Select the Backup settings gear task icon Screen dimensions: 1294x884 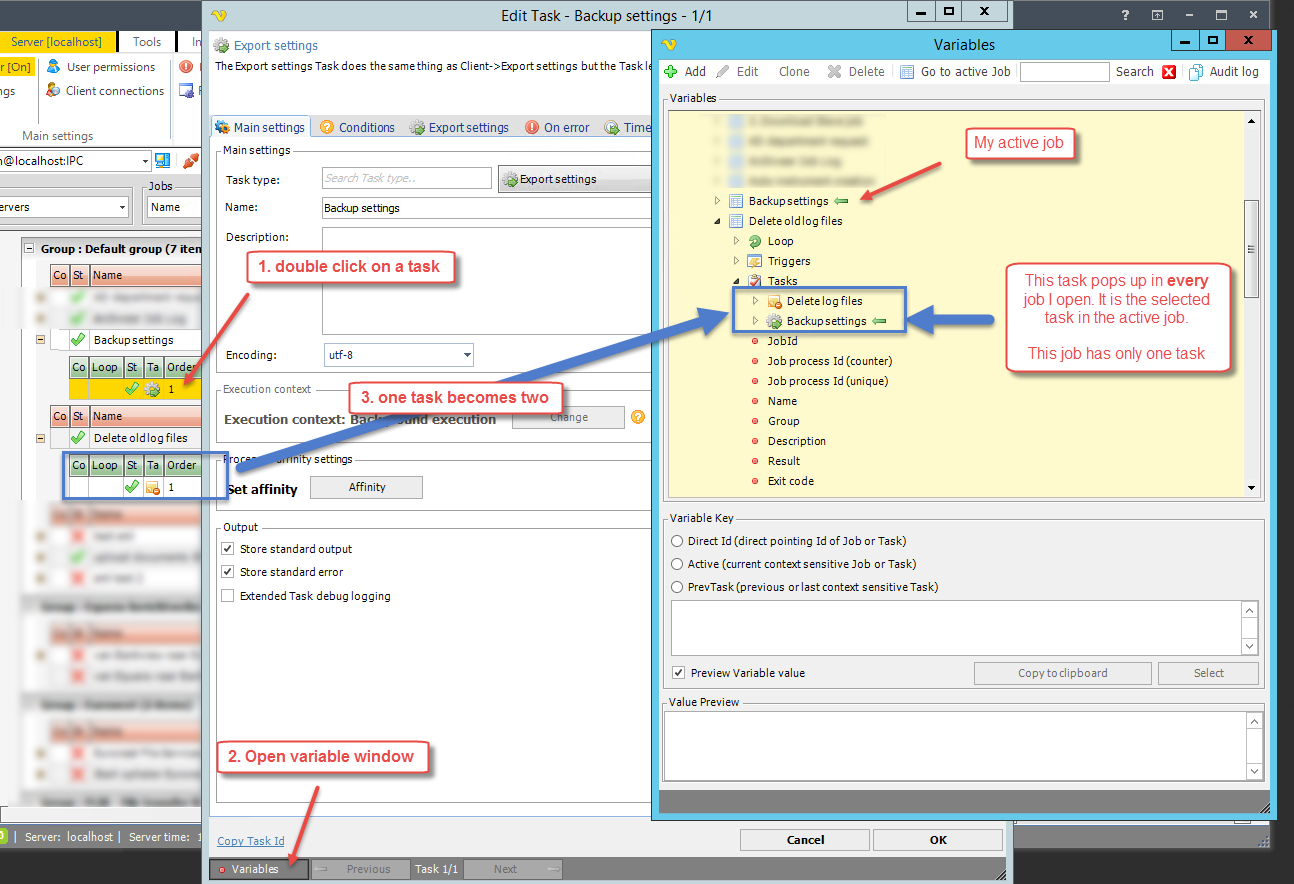click(x=773, y=321)
